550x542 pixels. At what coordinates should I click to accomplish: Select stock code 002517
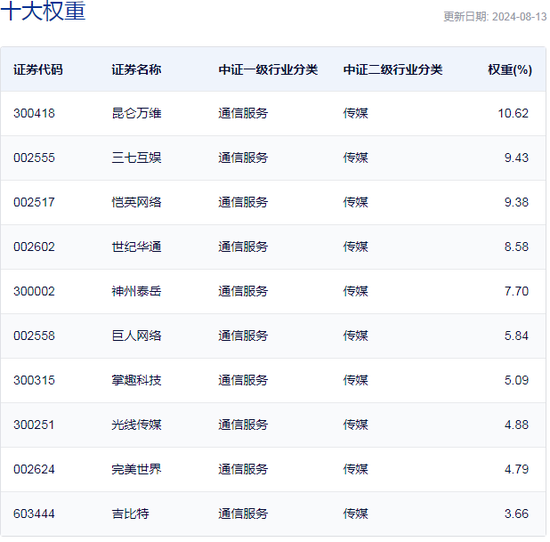pyautogui.click(x=34, y=202)
